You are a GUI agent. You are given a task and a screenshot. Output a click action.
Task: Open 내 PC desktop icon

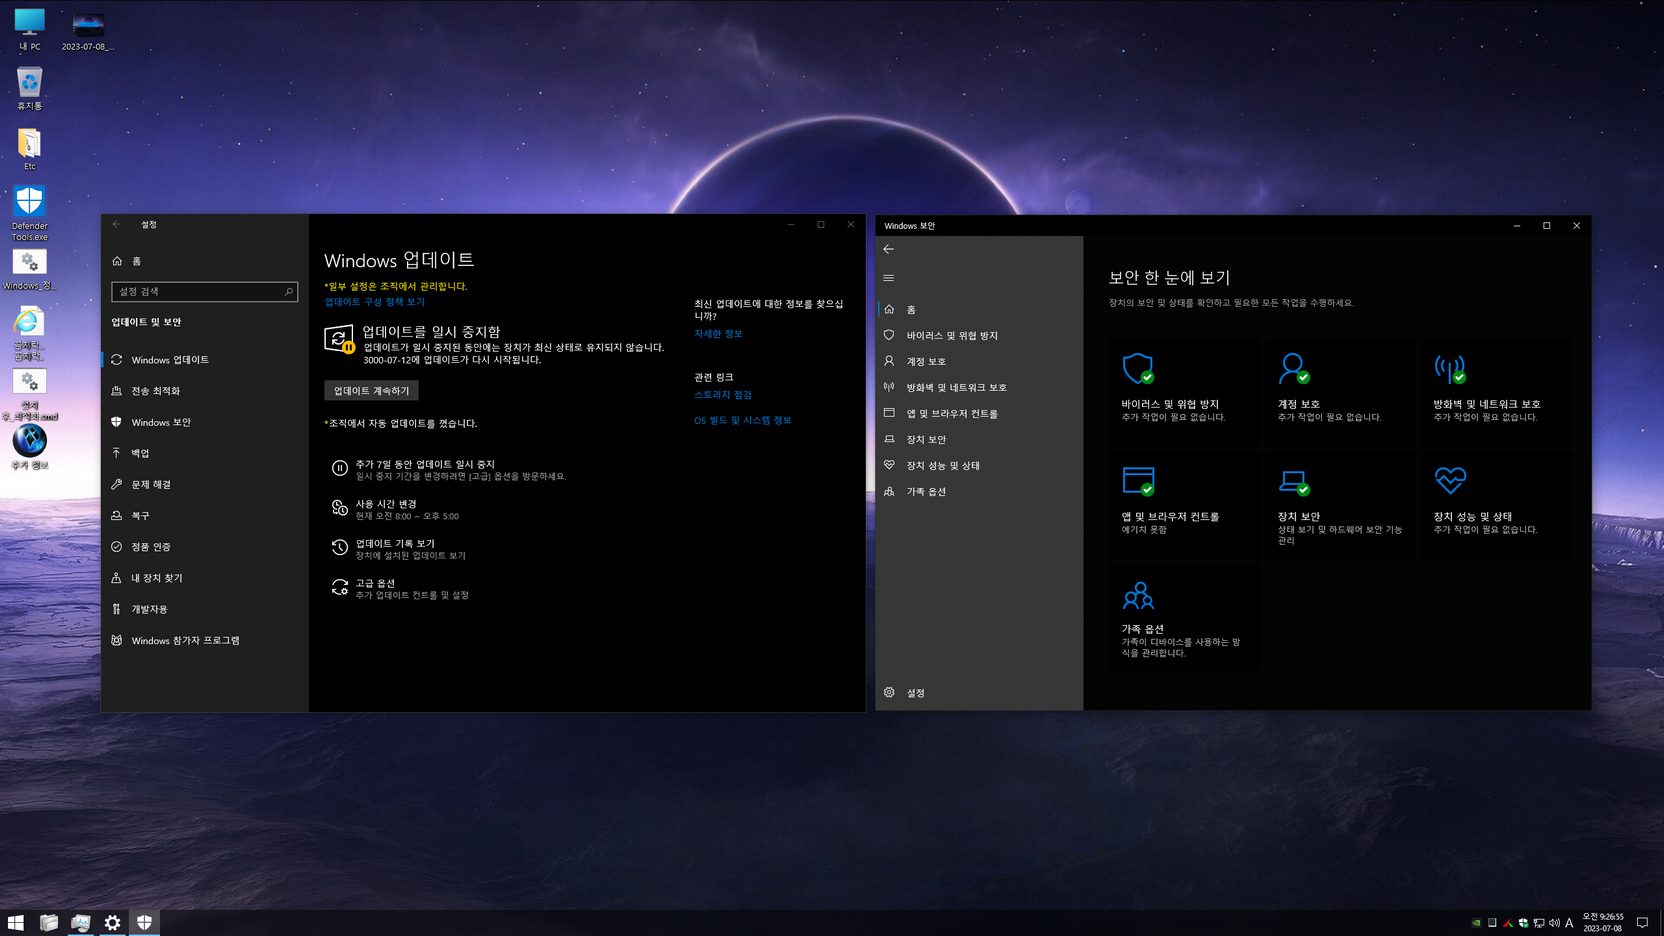29,29
